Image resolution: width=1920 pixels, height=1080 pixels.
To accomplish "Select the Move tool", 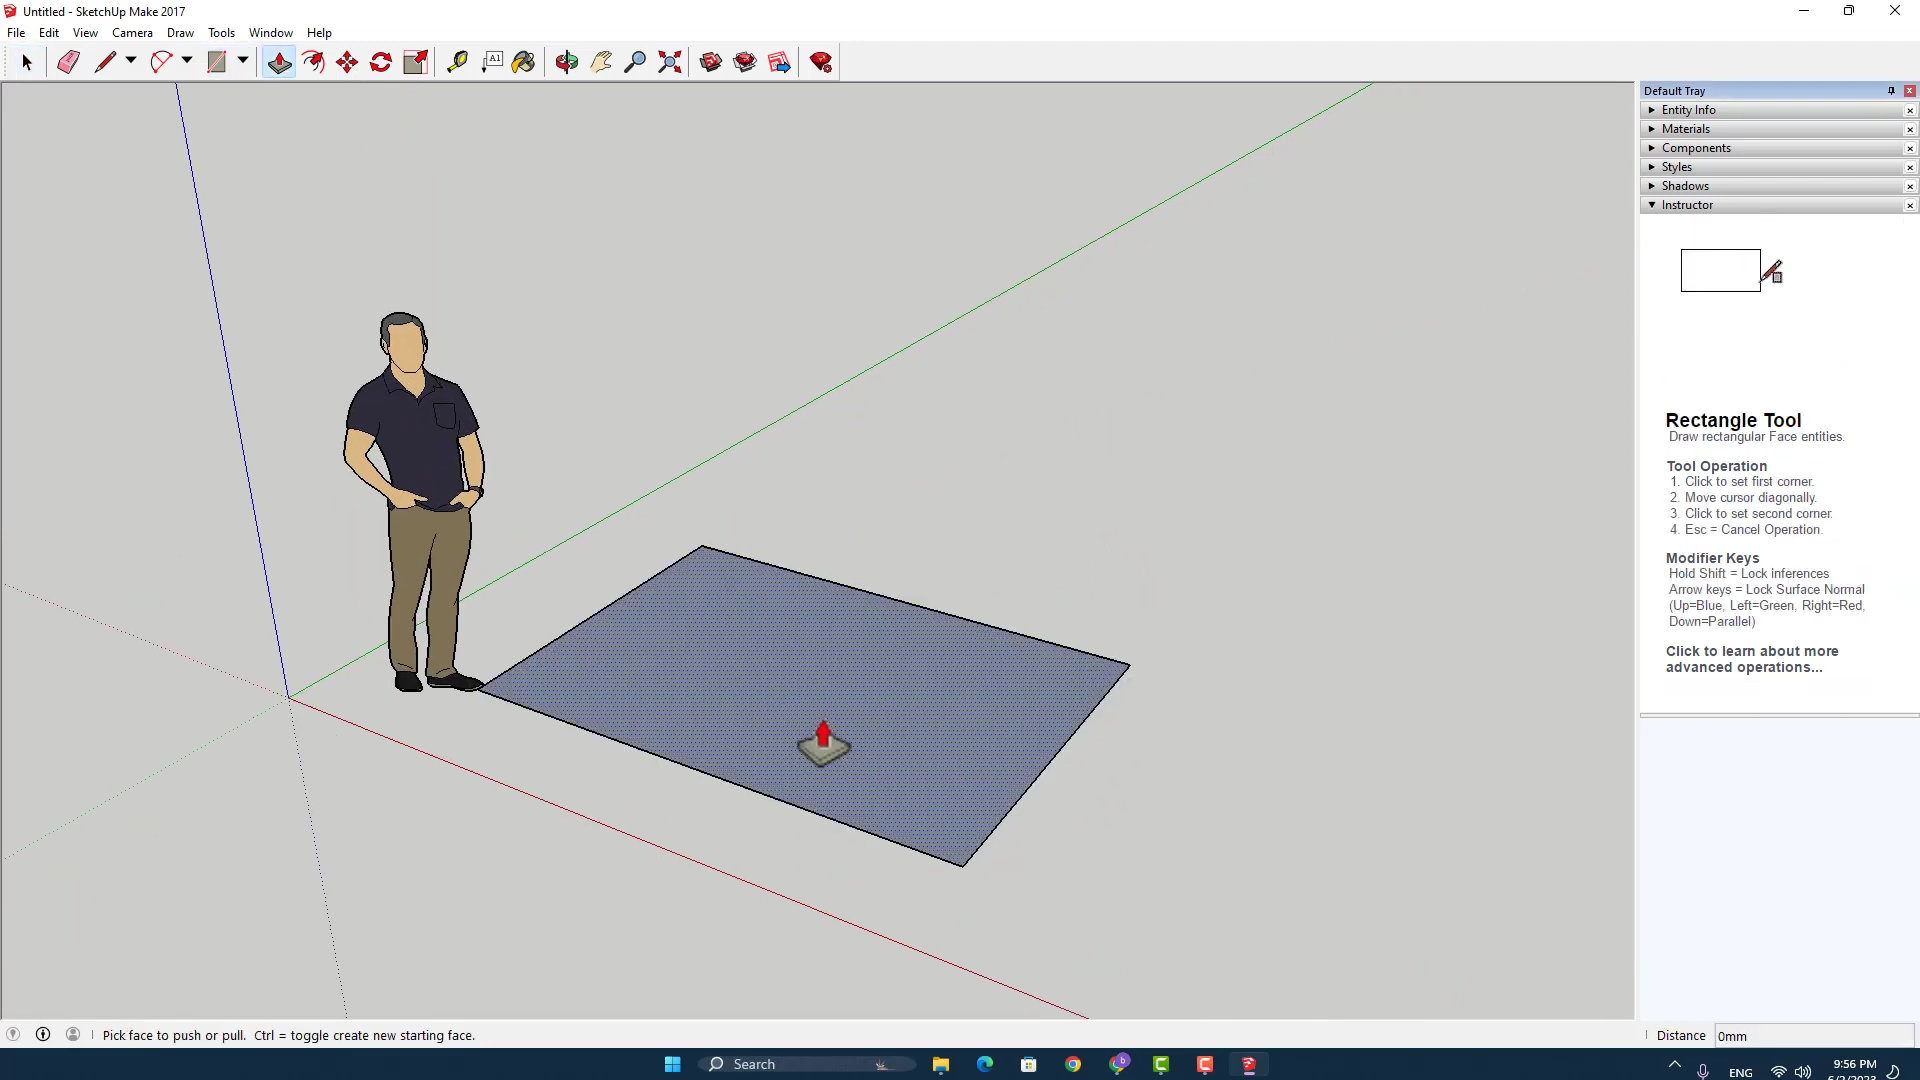I will pos(347,62).
